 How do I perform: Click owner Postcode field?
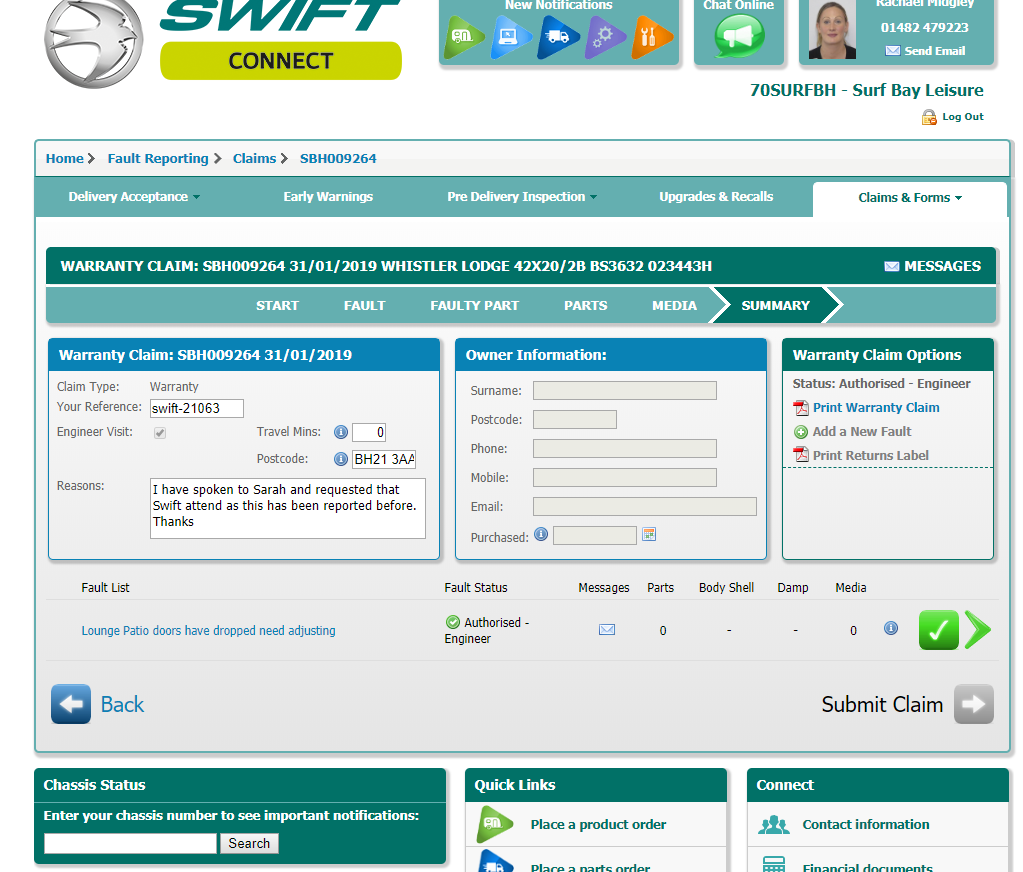575,419
